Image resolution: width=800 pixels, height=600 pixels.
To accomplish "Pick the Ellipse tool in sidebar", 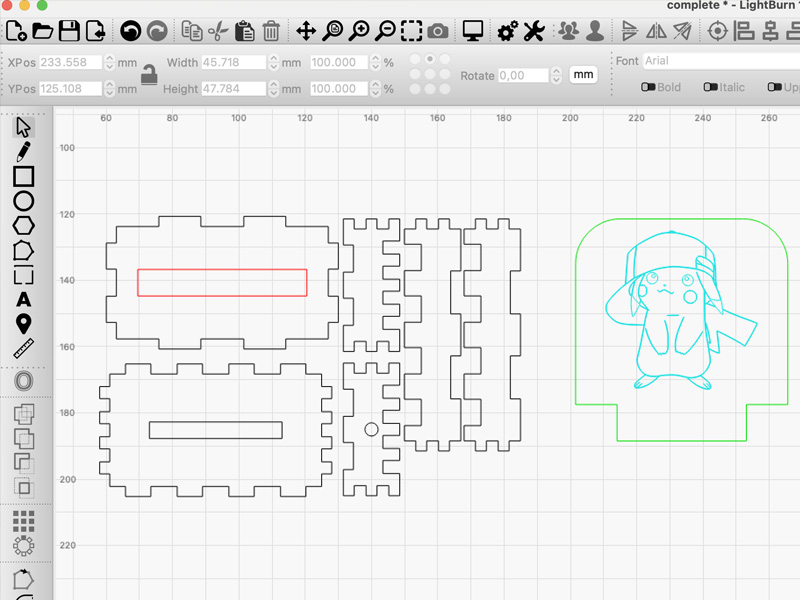I will [23, 201].
